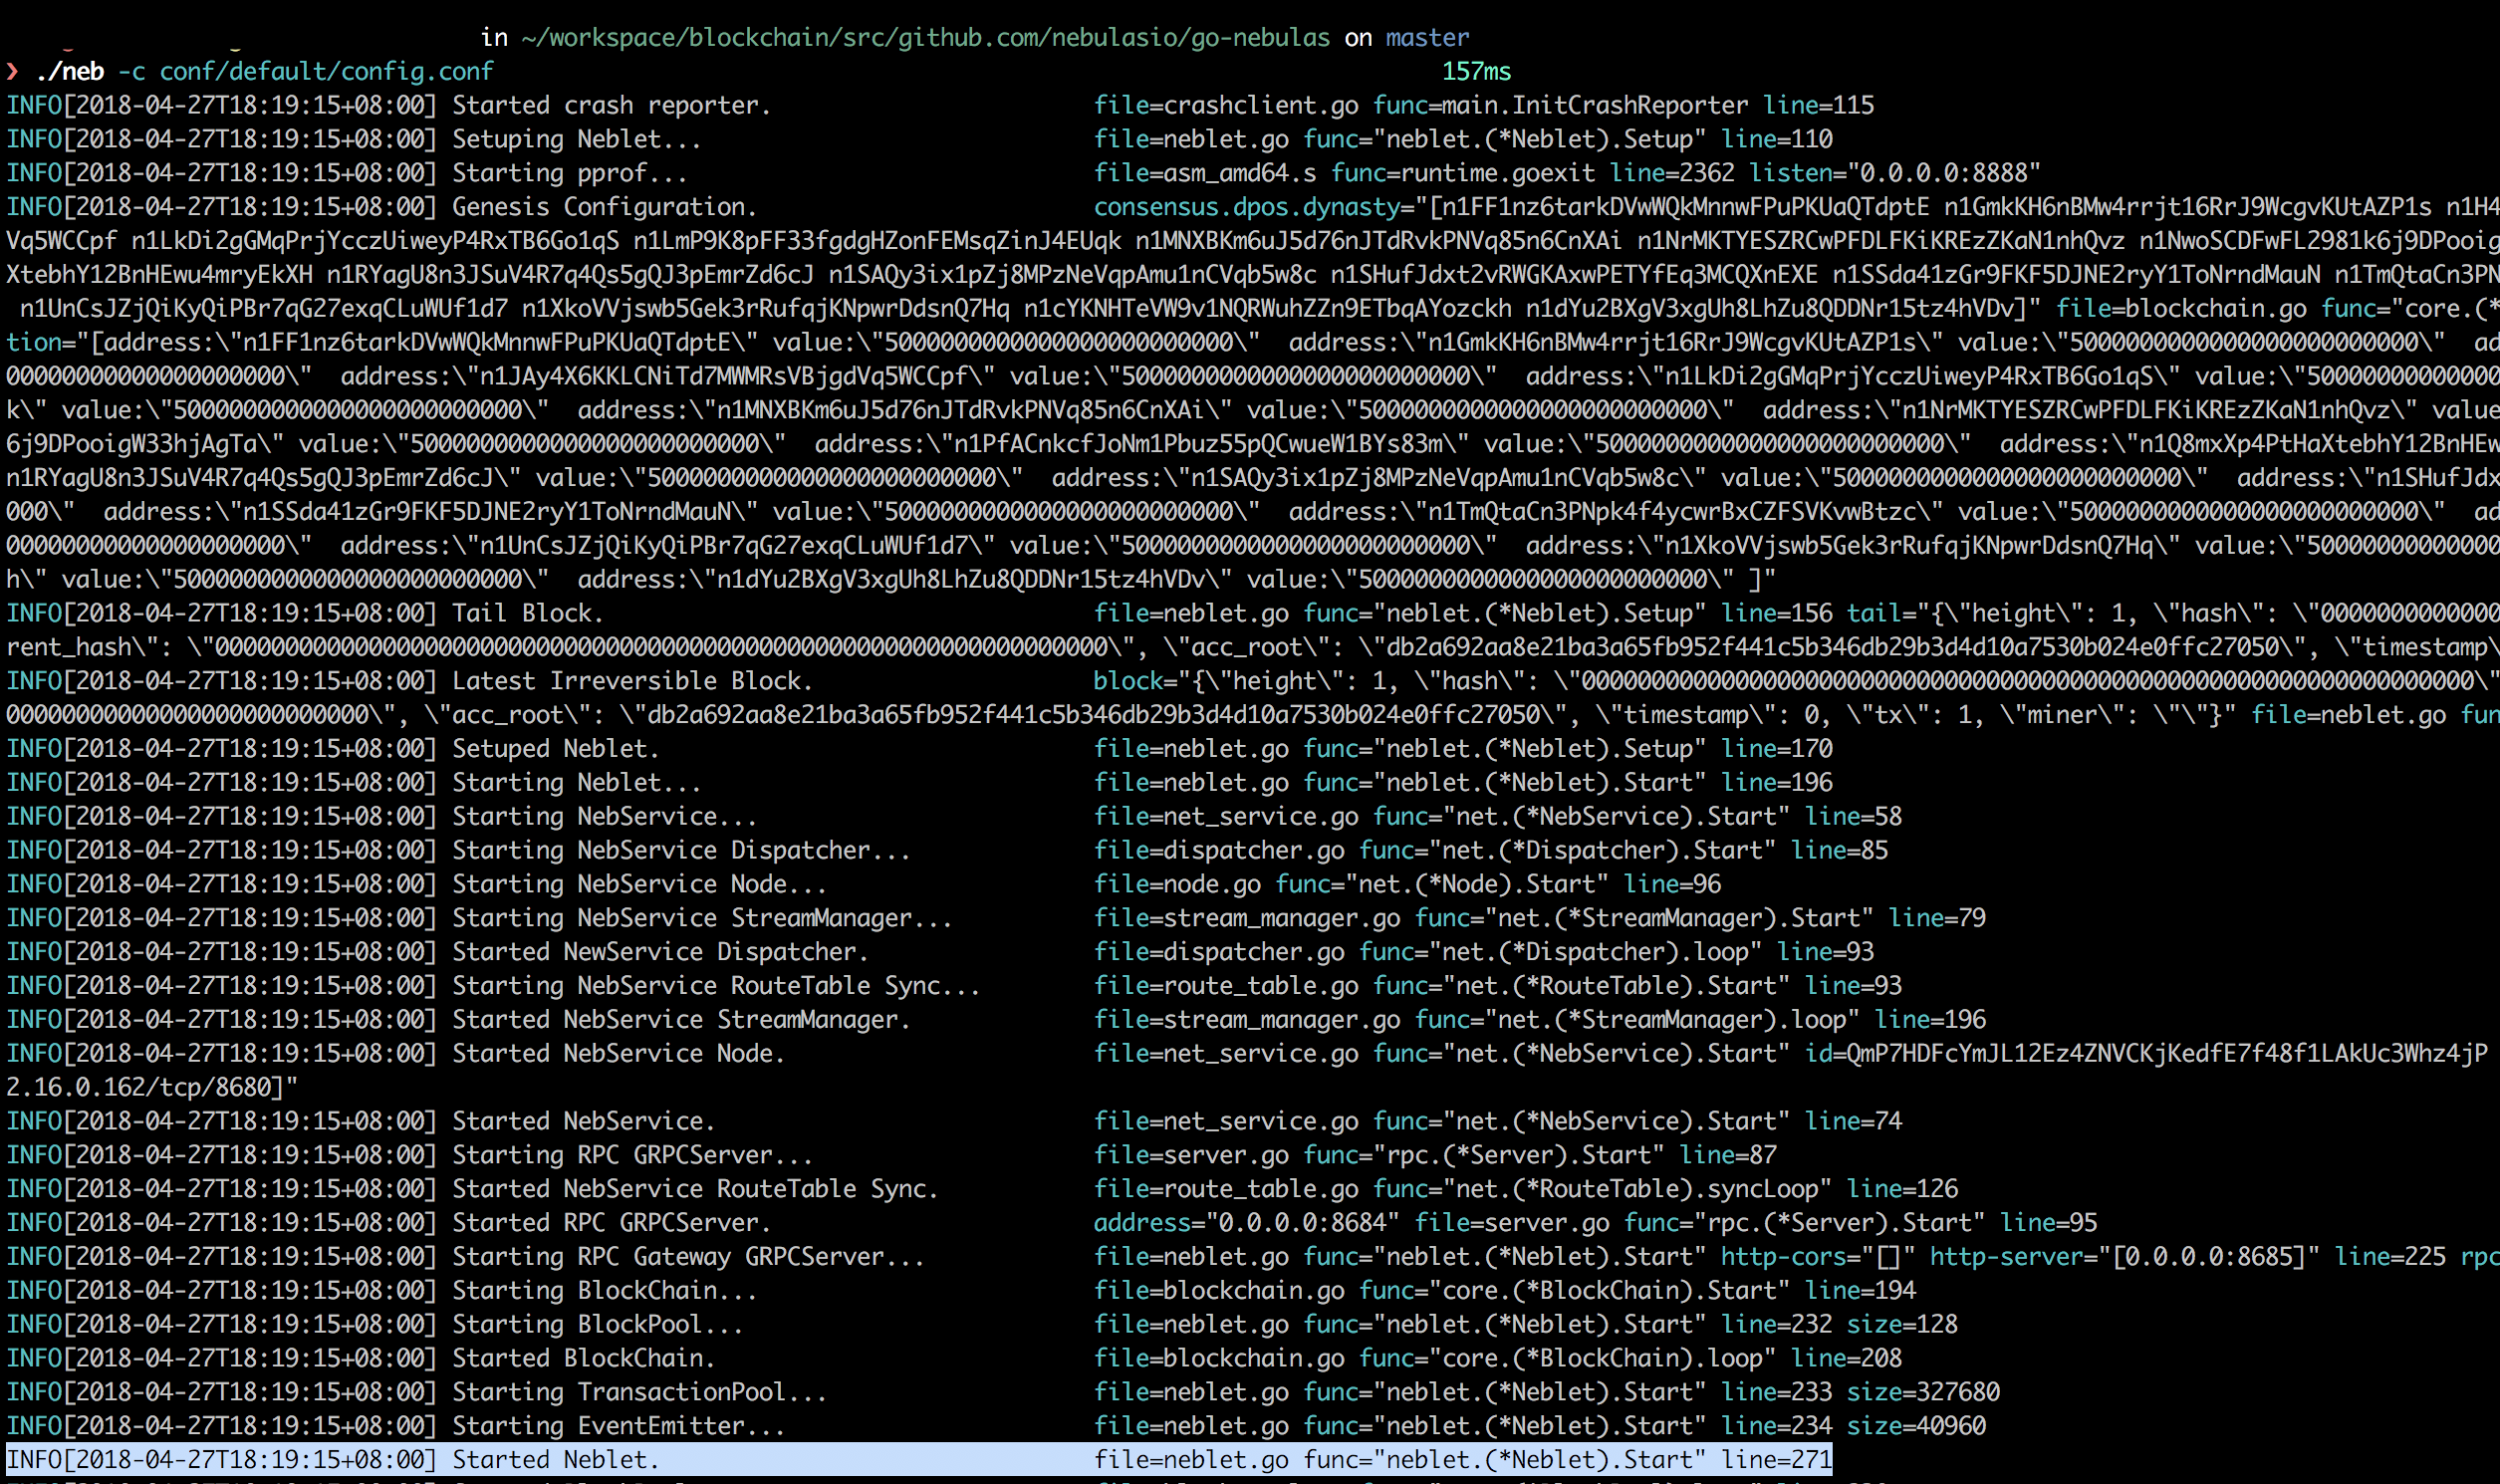Viewport: 2500px width, 1484px height.
Task: Click the 'size=40960' value on EventEmitter row
Action: pyautogui.click(x=1916, y=1427)
